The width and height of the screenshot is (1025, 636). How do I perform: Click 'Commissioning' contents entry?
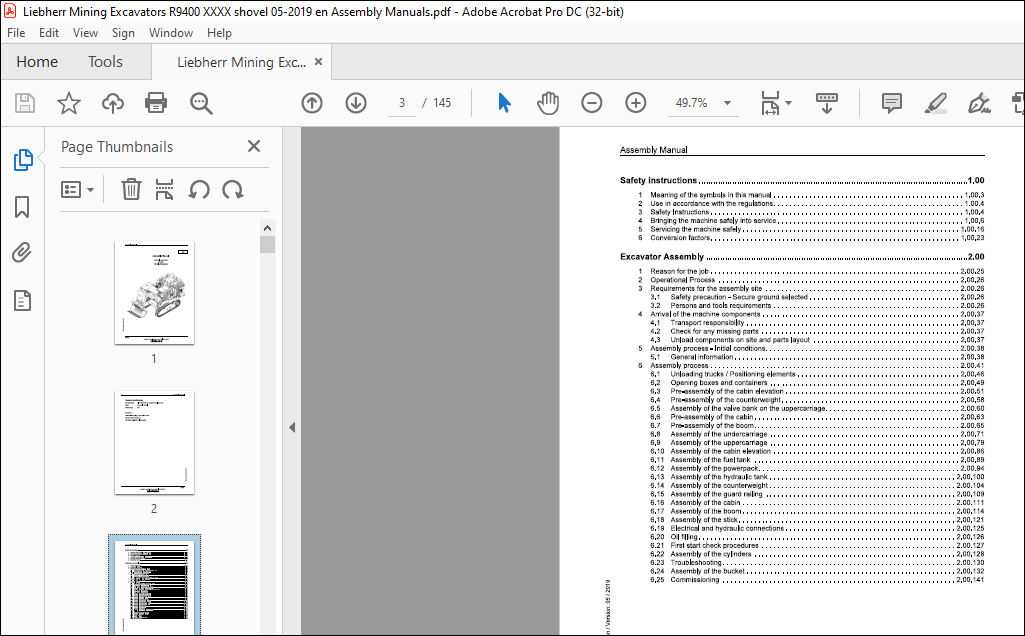[694, 580]
